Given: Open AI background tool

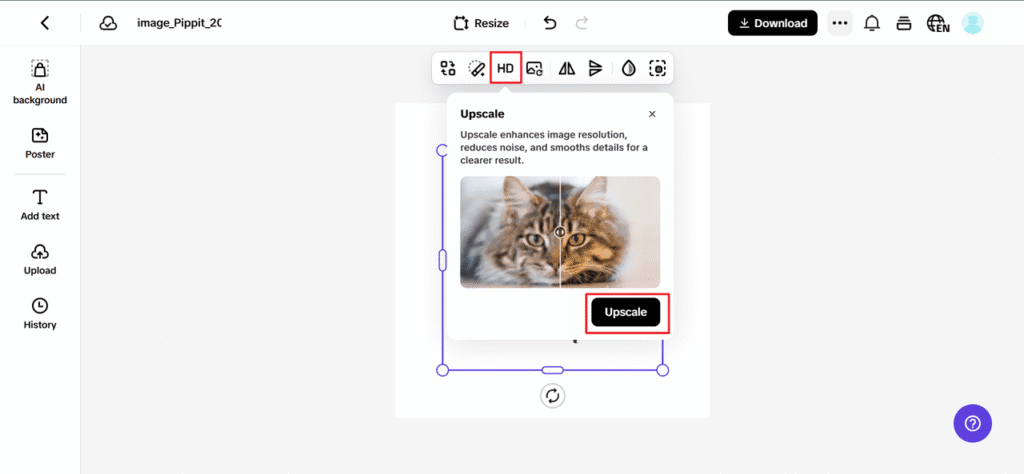Looking at the screenshot, I should (x=40, y=81).
